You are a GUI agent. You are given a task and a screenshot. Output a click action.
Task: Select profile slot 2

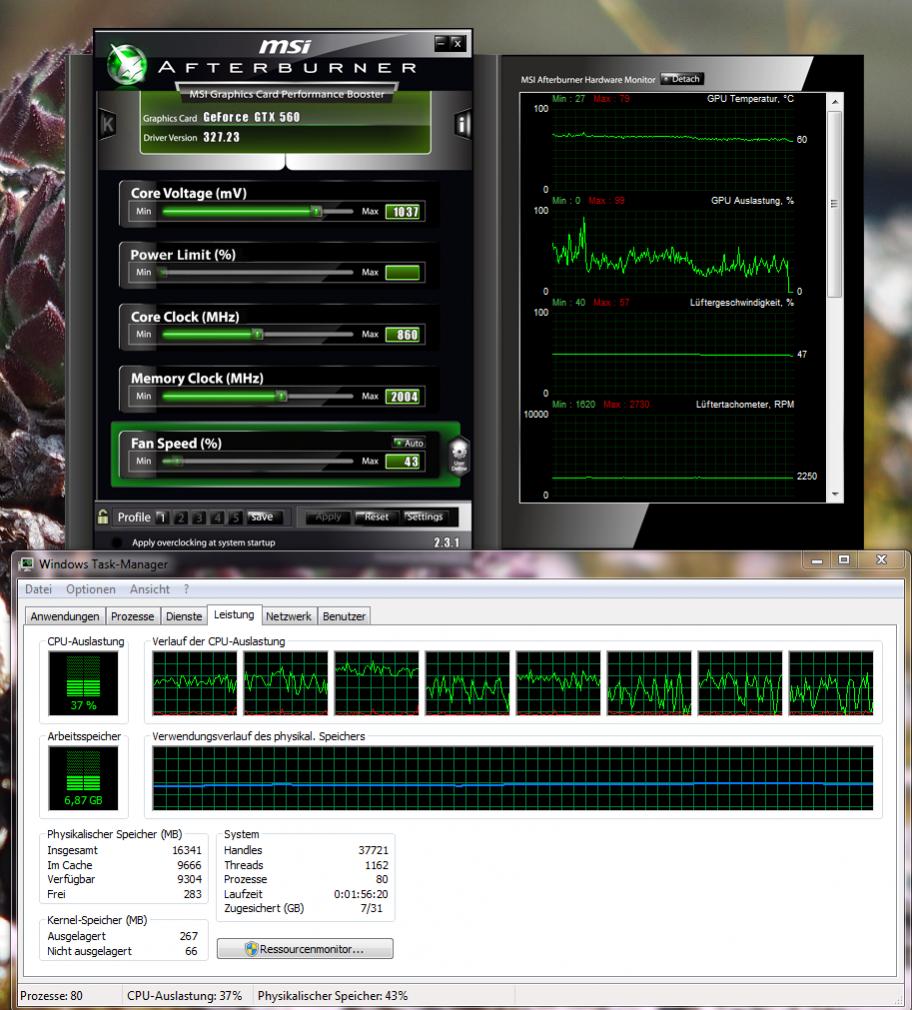(x=181, y=517)
